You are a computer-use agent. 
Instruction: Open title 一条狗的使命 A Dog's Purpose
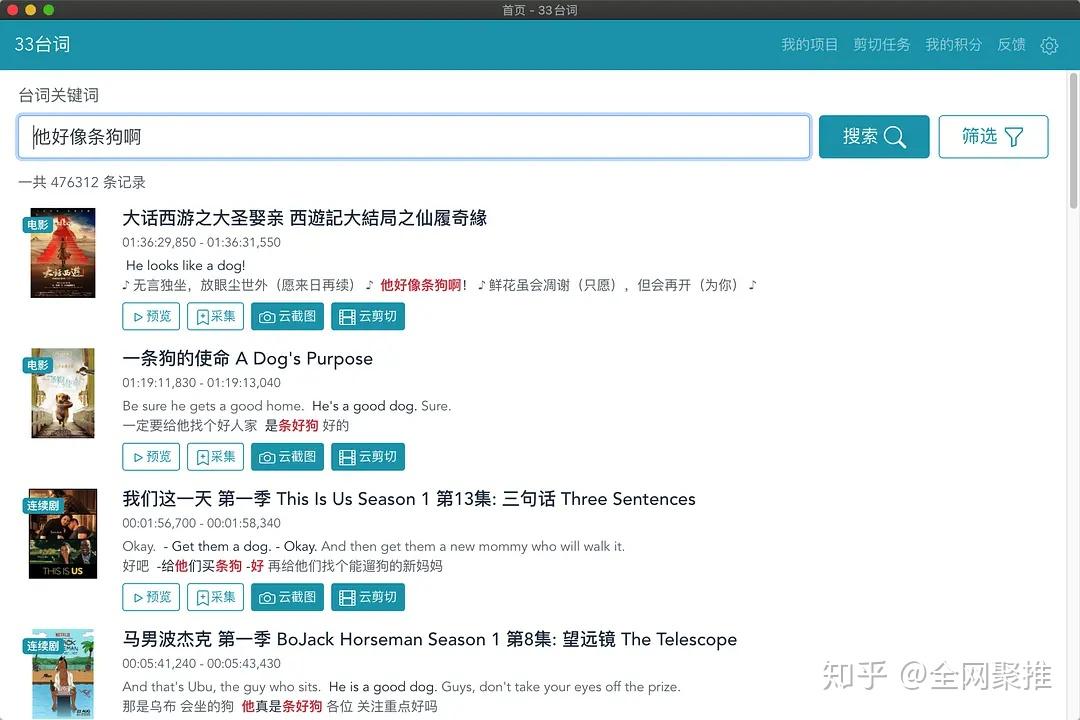click(247, 359)
